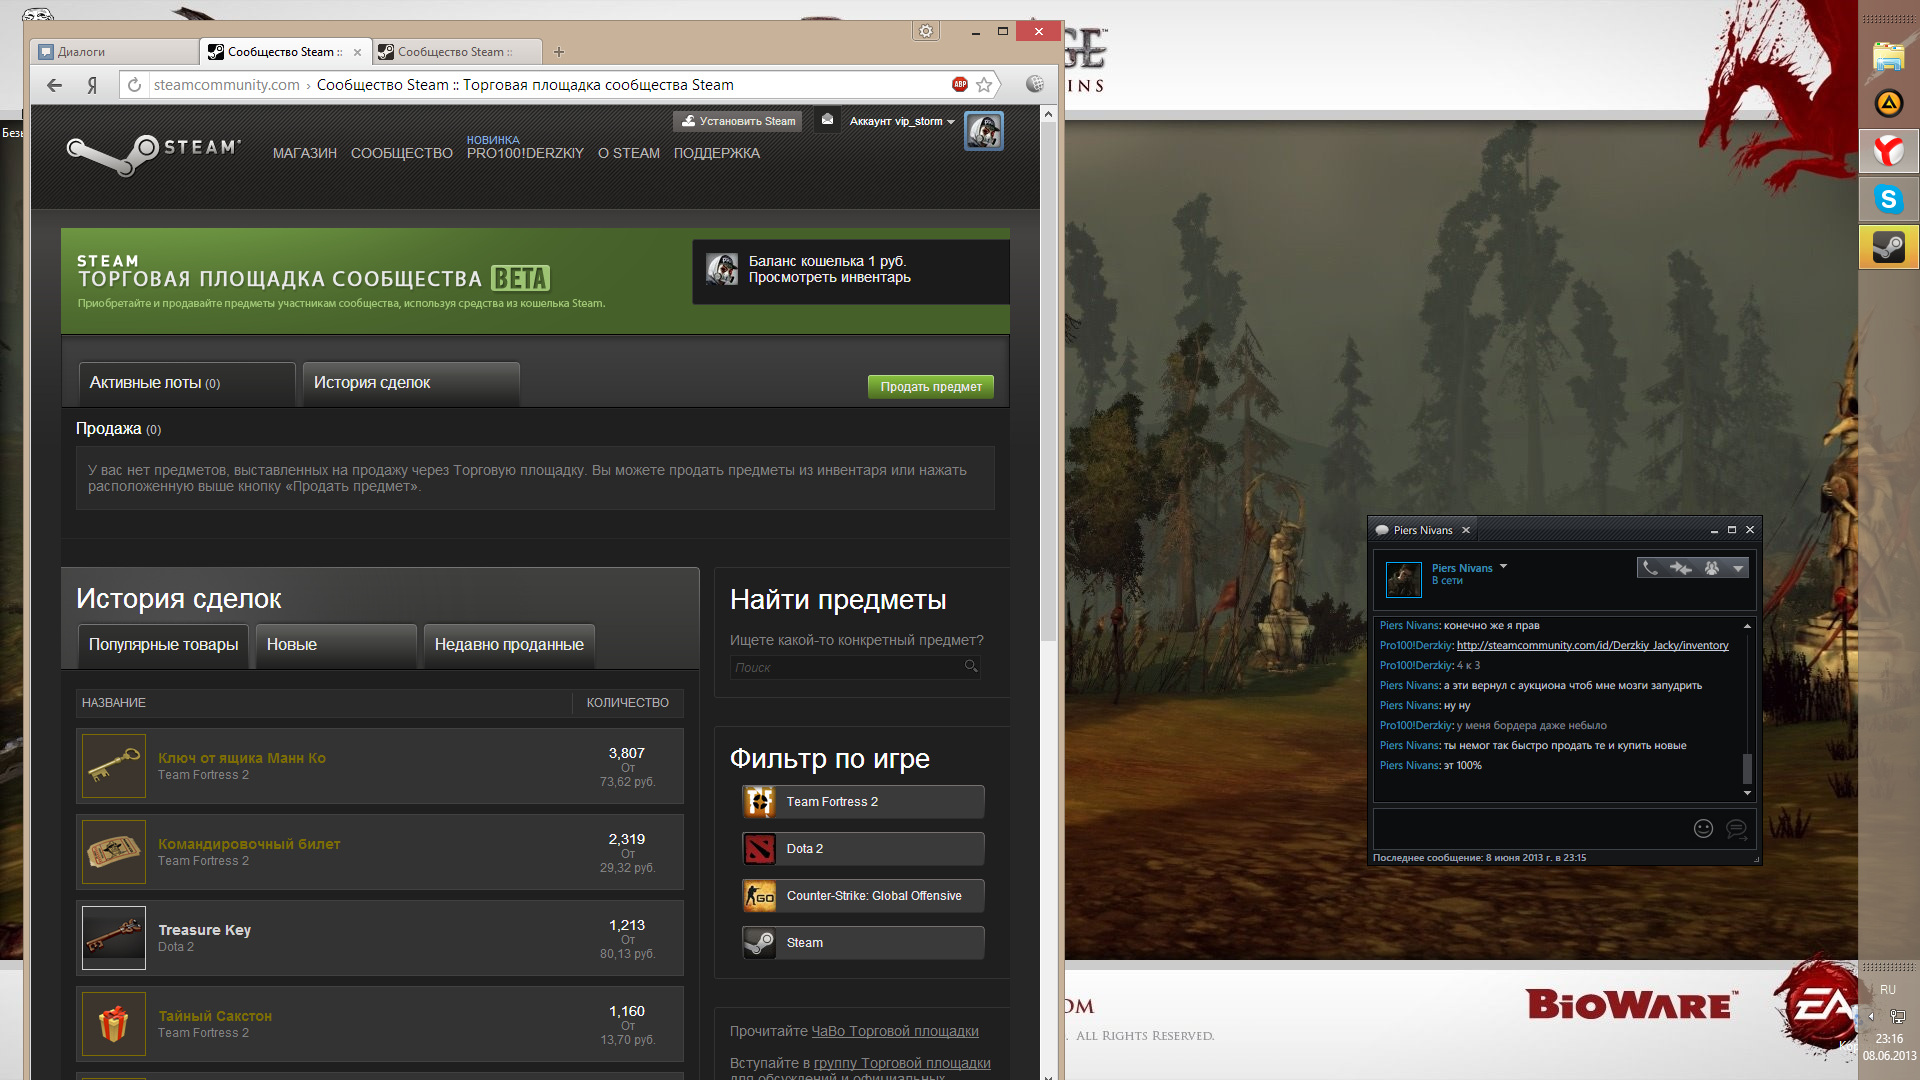Click the 'Тайный Сакстон' gift item icon
The width and height of the screenshot is (1920, 1080).
pos(114,1024)
